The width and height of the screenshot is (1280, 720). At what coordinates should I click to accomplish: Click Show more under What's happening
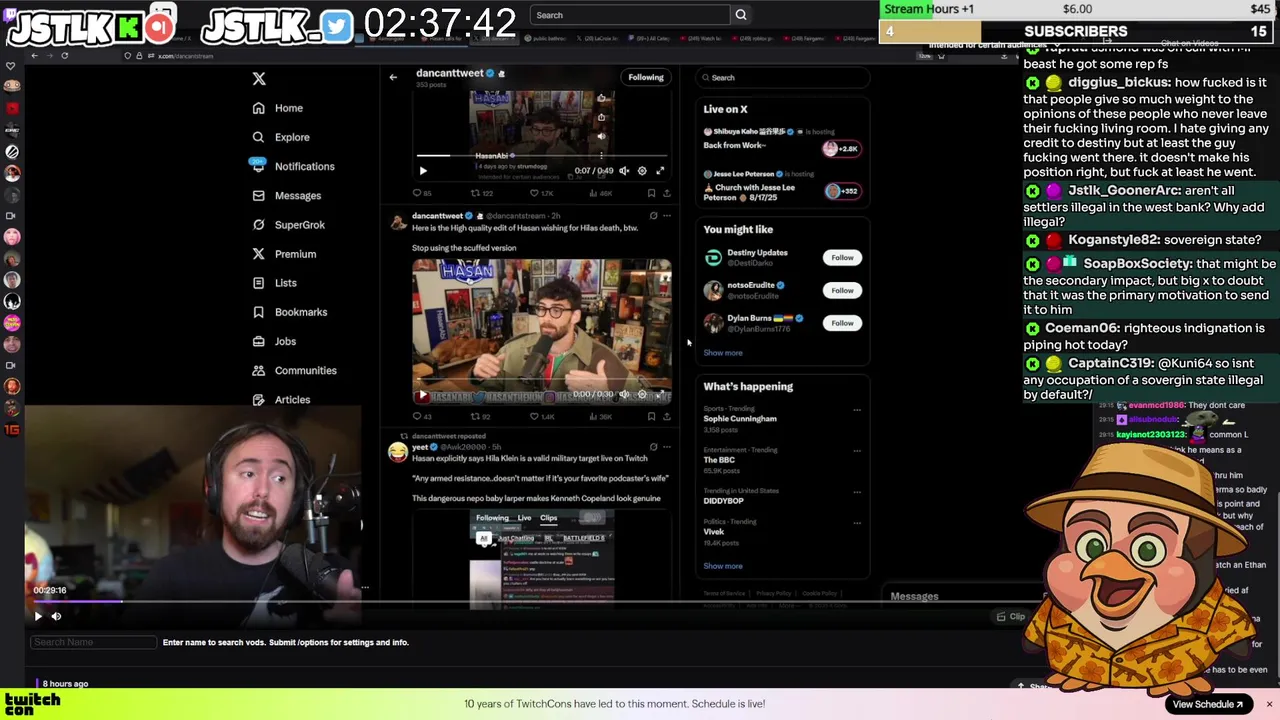(723, 566)
